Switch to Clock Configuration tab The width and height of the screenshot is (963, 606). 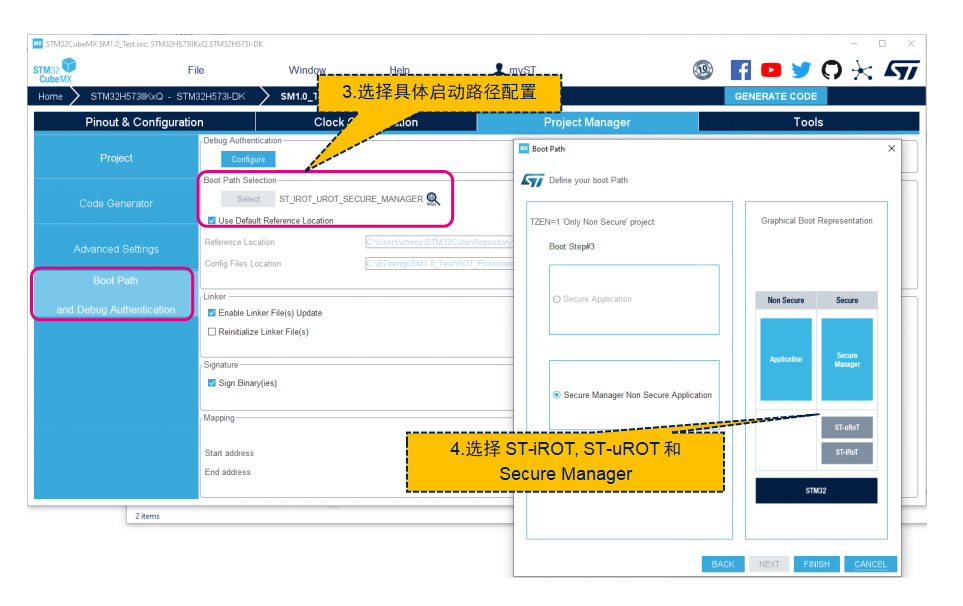[366, 122]
